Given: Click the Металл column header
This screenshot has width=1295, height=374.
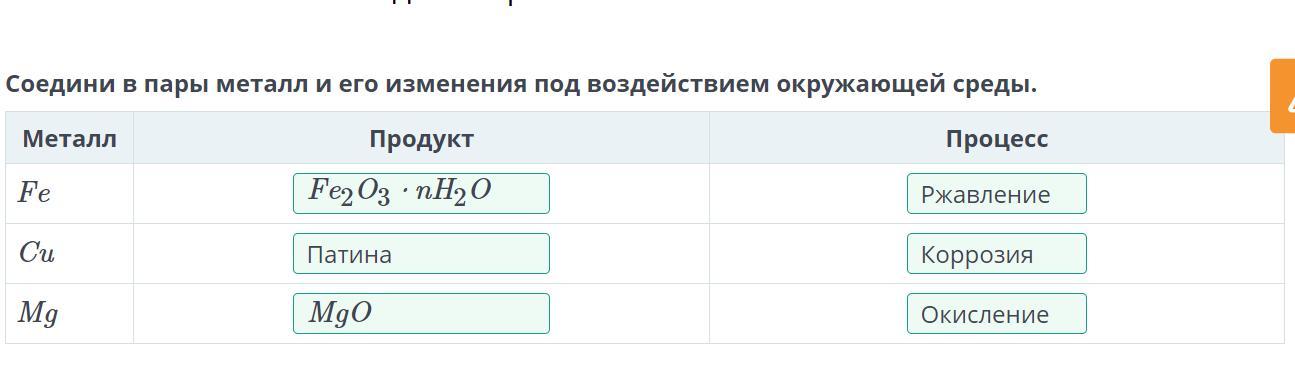Looking at the screenshot, I should 69,138.
